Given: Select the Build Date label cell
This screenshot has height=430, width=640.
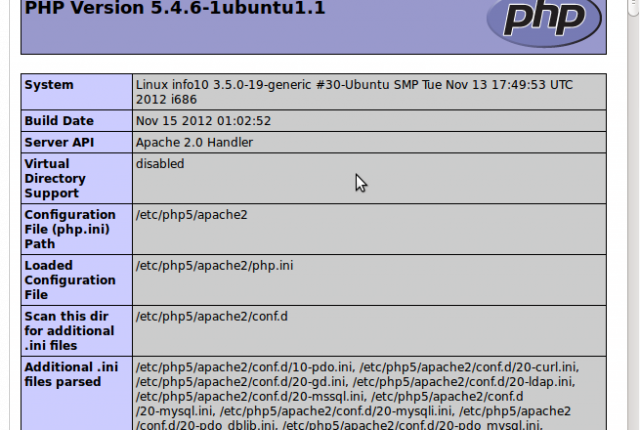Looking at the screenshot, I should 77,121.
